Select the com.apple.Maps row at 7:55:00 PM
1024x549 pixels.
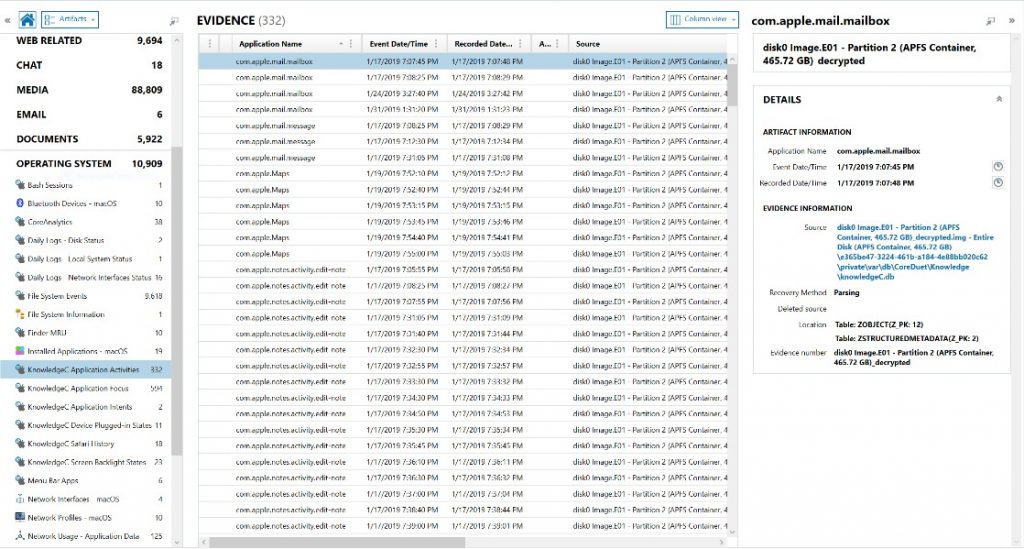(463, 253)
